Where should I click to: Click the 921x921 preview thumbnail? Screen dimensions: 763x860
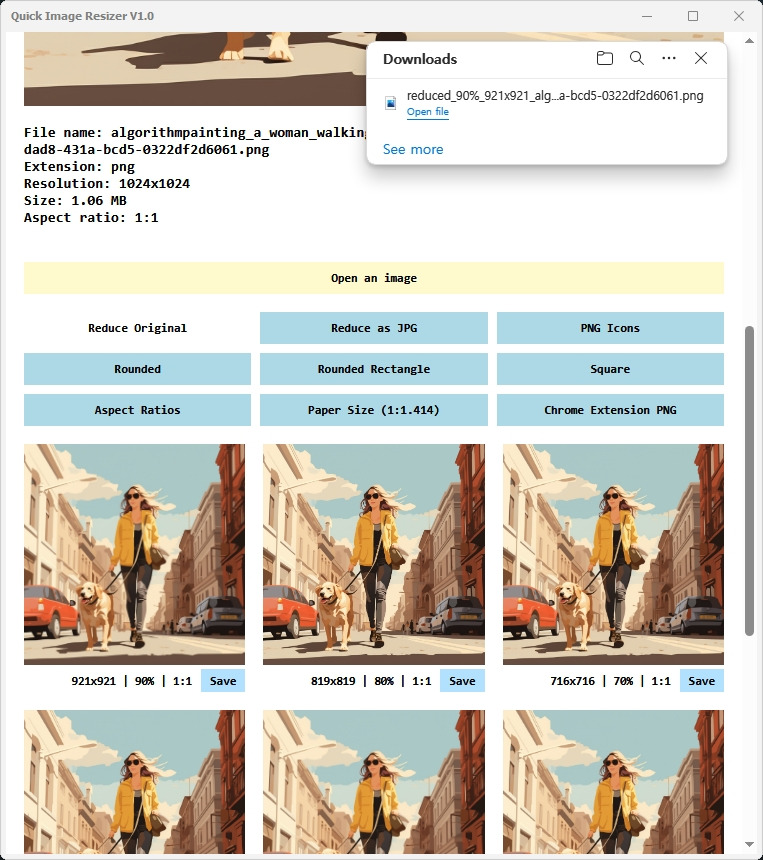click(134, 555)
